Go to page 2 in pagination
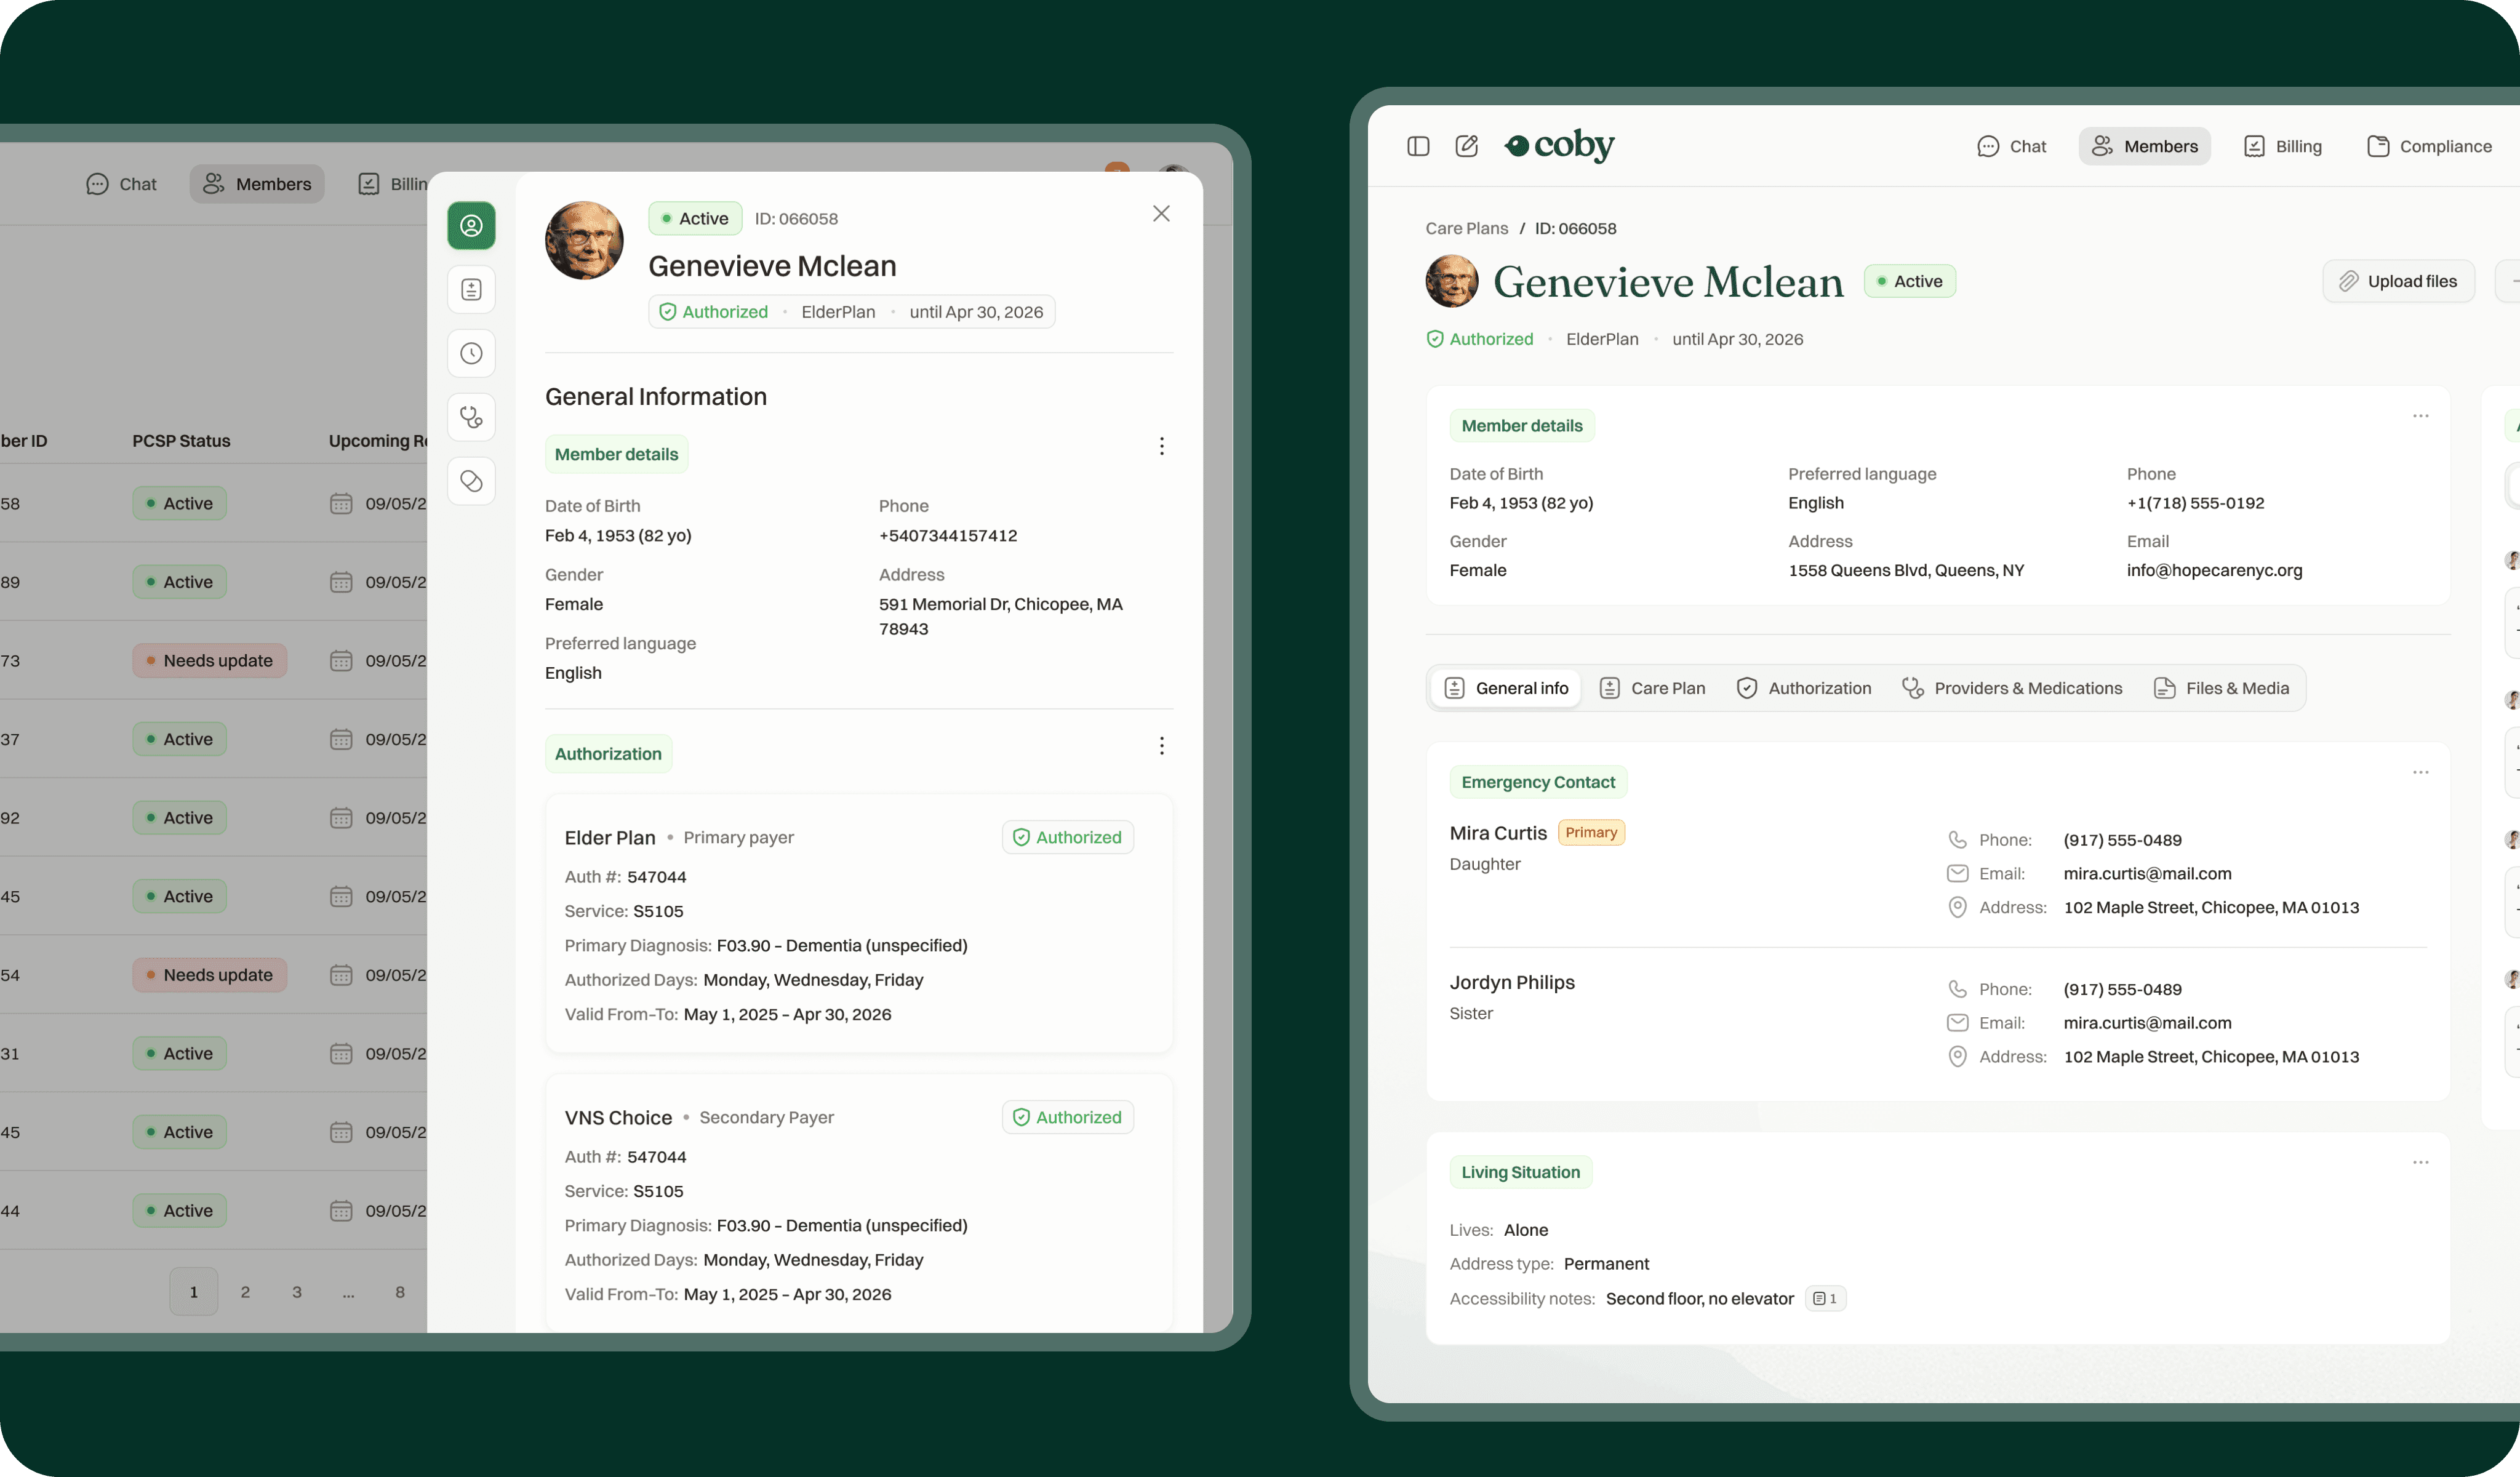The height and width of the screenshot is (1477, 2520). click(x=245, y=1292)
